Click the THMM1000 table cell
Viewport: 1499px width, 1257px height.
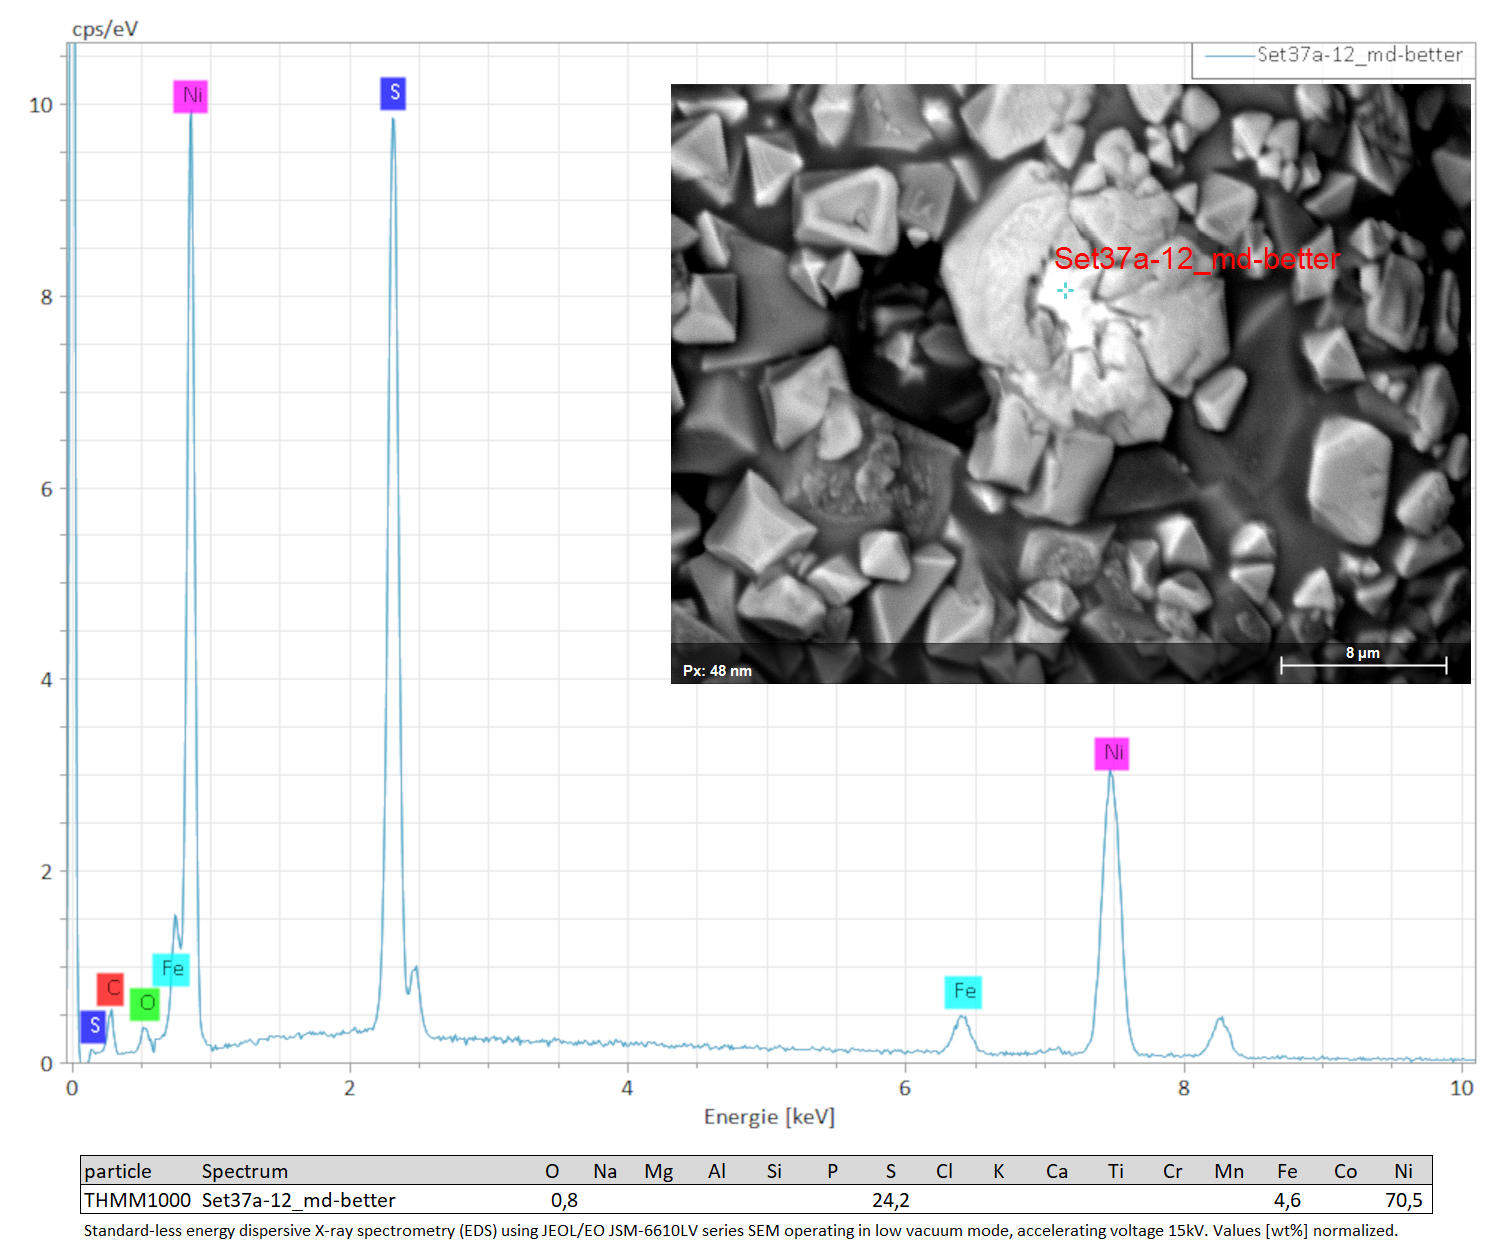coord(137,1200)
